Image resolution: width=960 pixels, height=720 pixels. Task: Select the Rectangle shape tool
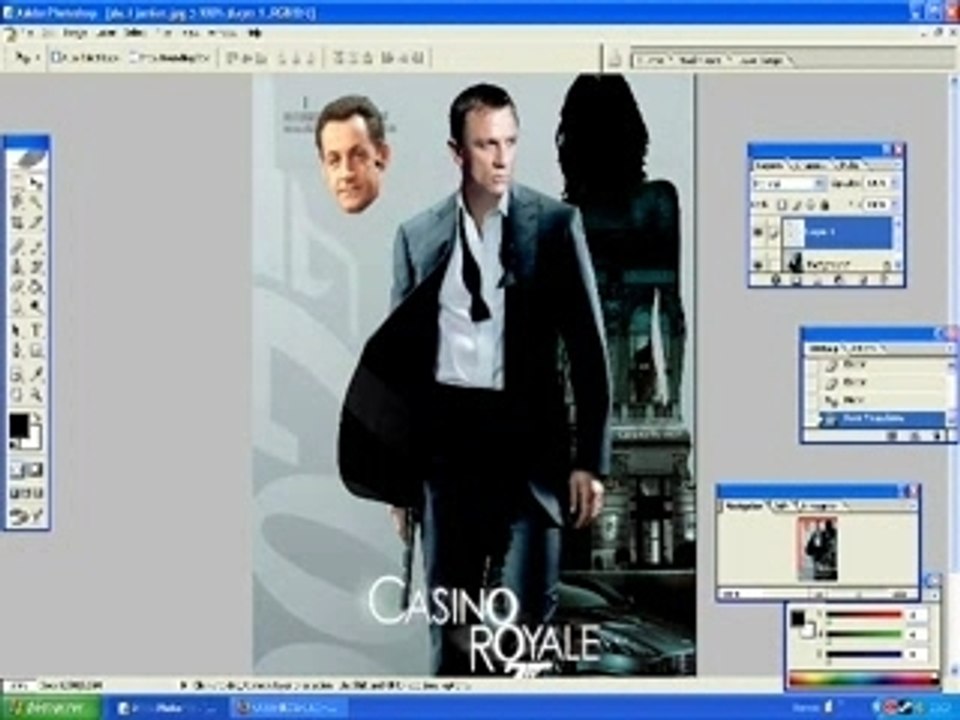pyautogui.click(x=36, y=351)
